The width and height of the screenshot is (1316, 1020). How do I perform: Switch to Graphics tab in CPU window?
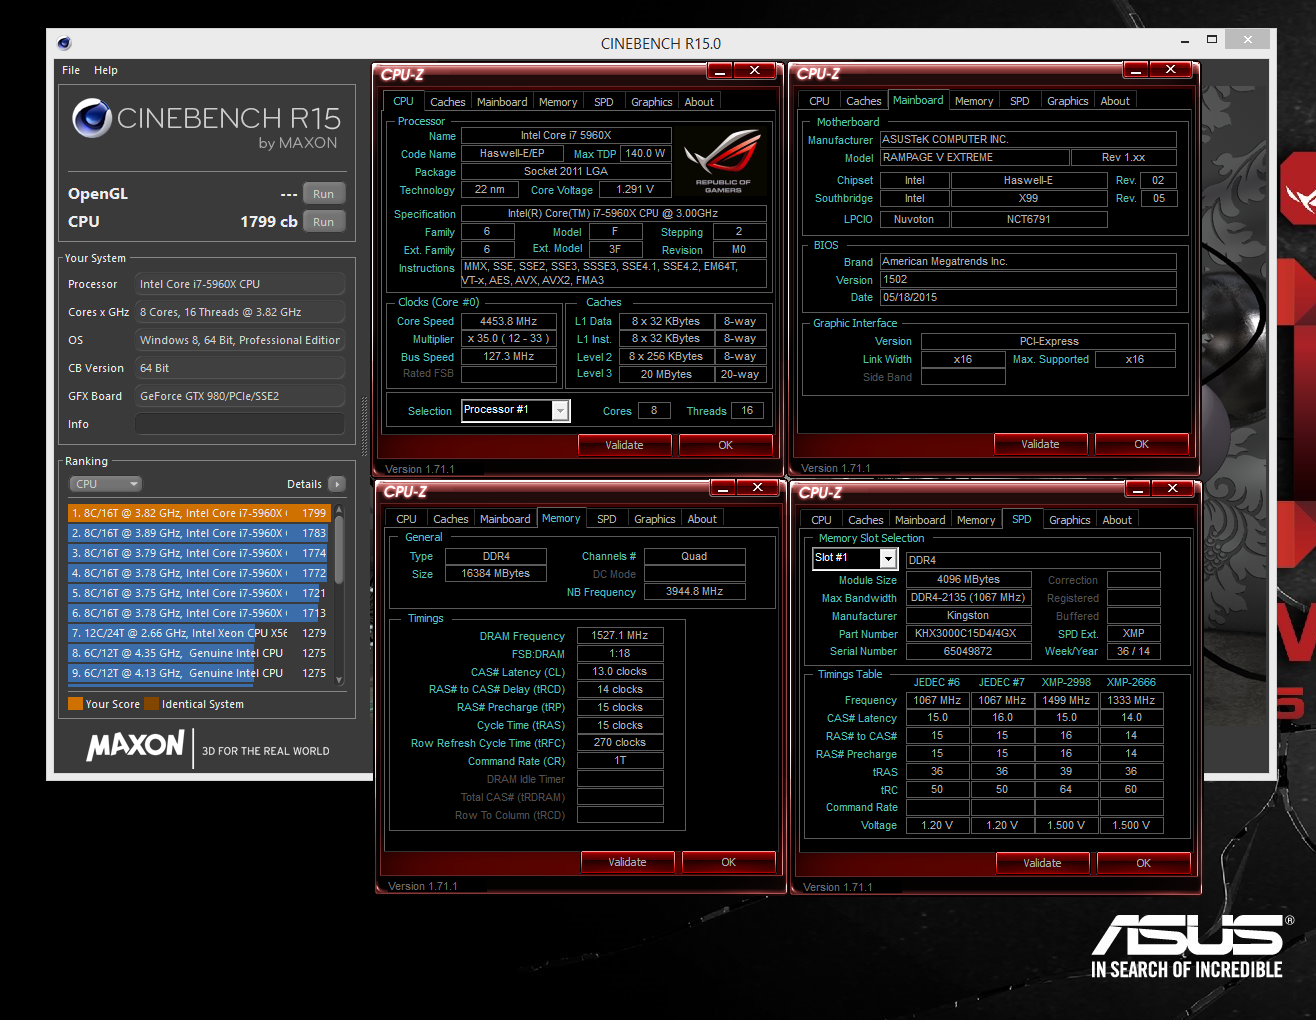point(652,102)
